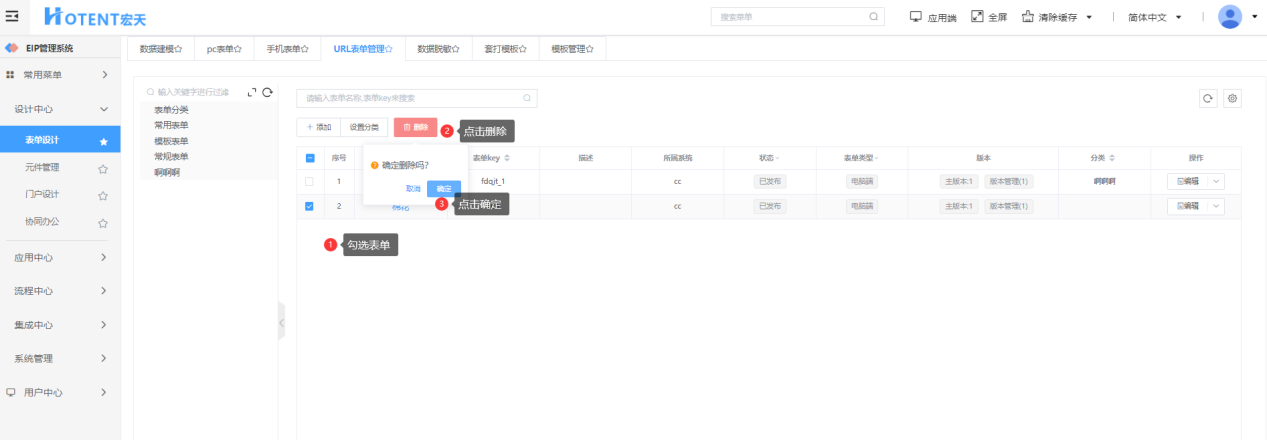The image size is (1267, 440).
Task: Click the user avatar
Action: coord(1230,17)
